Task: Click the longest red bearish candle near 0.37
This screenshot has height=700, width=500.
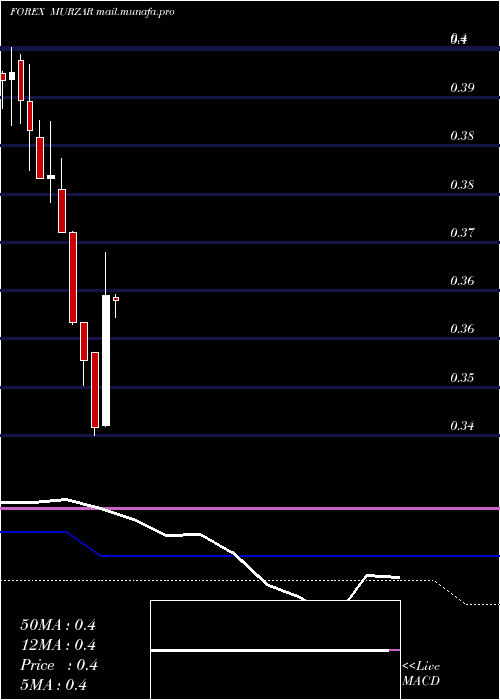Action: [x=73, y=277]
